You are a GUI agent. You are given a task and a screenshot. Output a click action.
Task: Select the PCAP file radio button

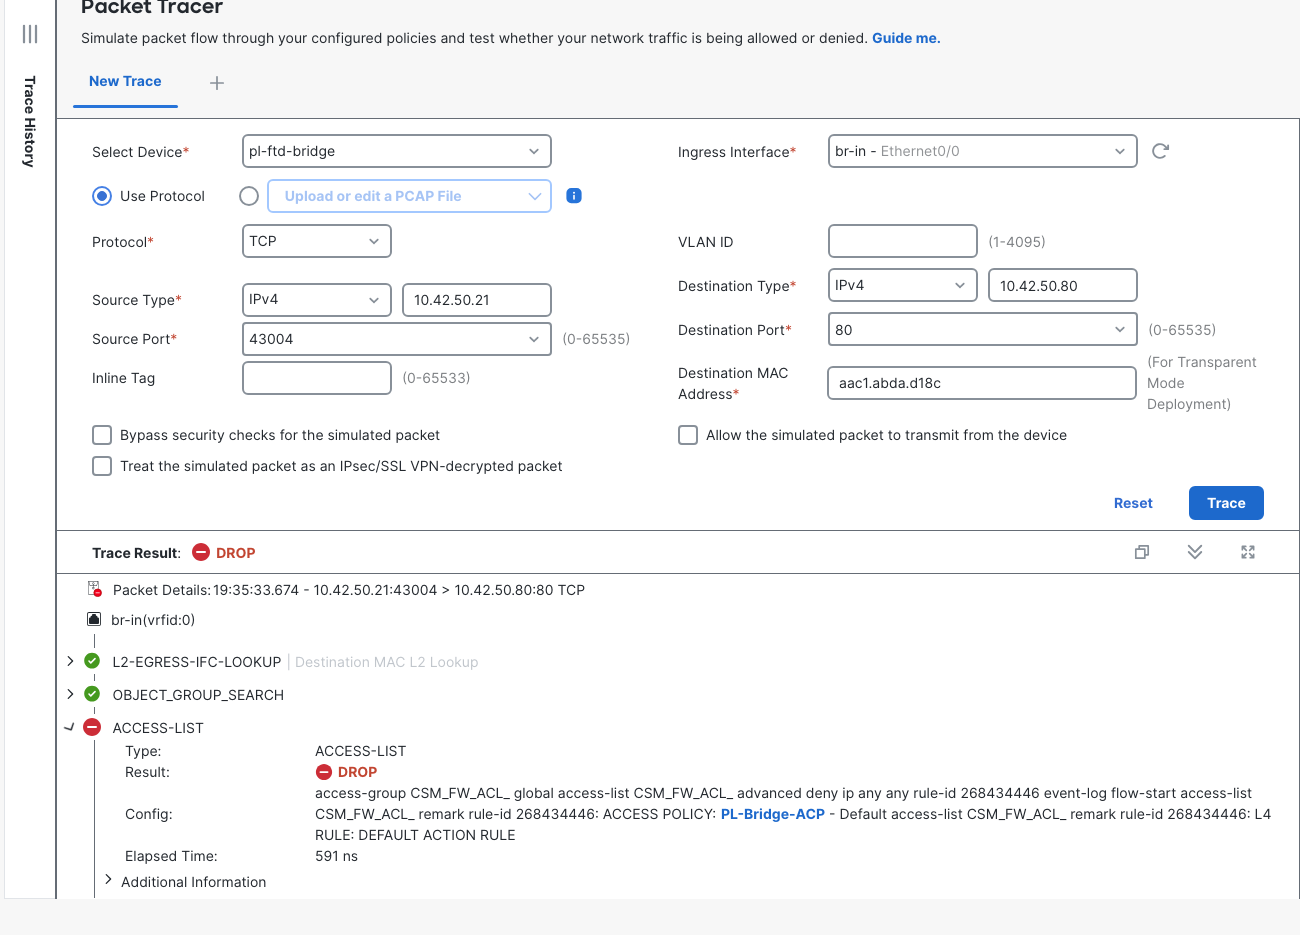(x=249, y=196)
